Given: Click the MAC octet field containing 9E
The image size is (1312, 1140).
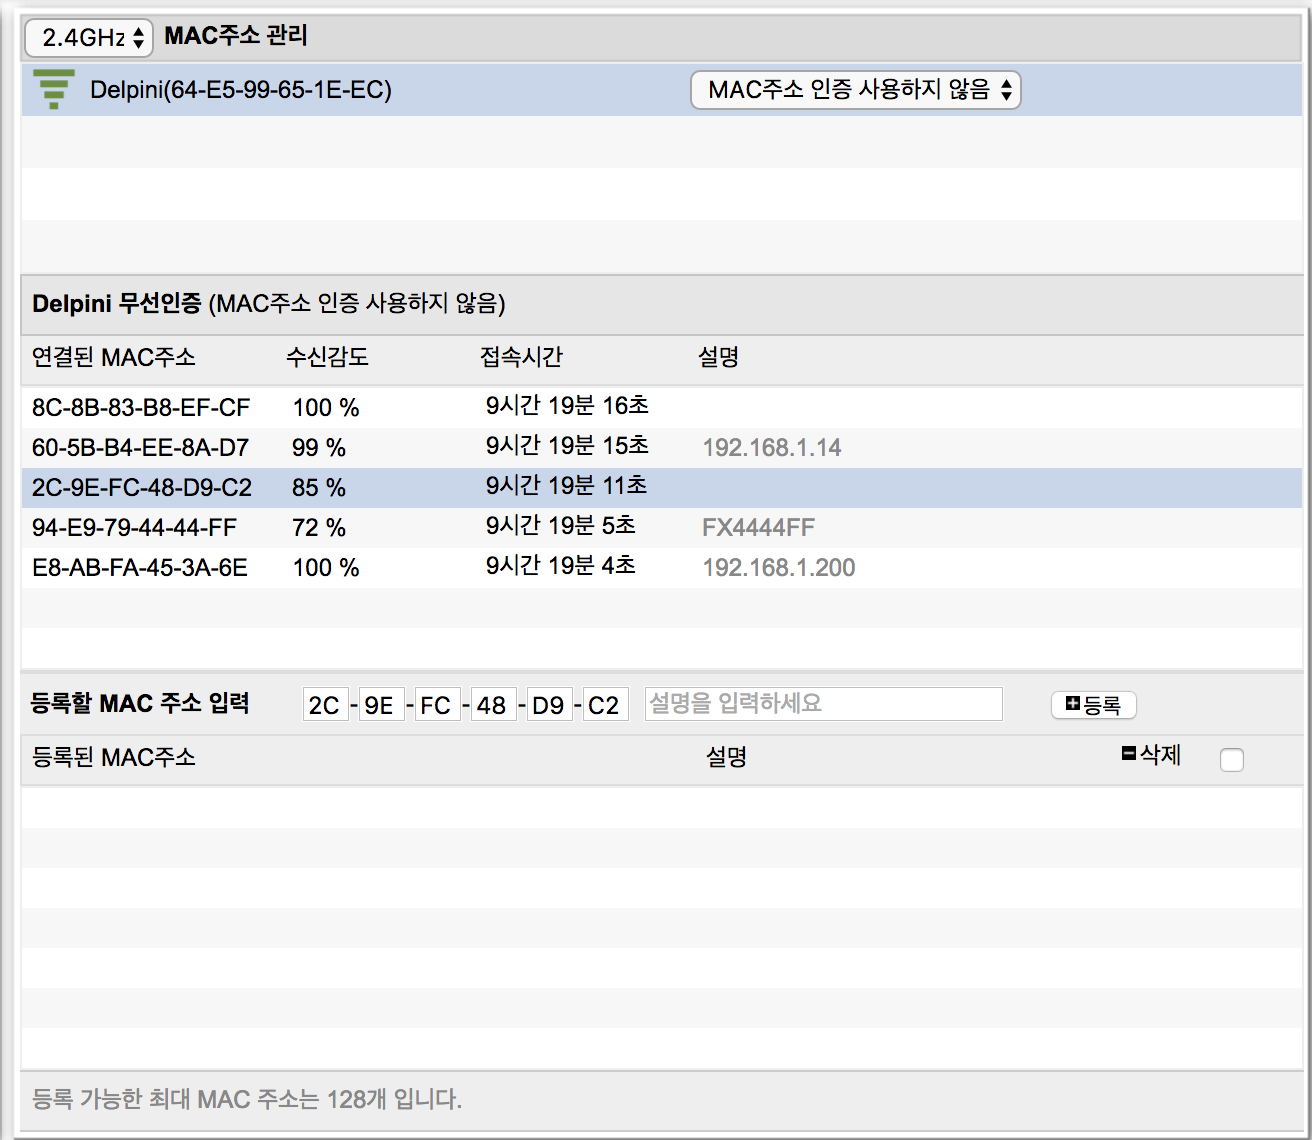Looking at the screenshot, I should click(x=381, y=705).
